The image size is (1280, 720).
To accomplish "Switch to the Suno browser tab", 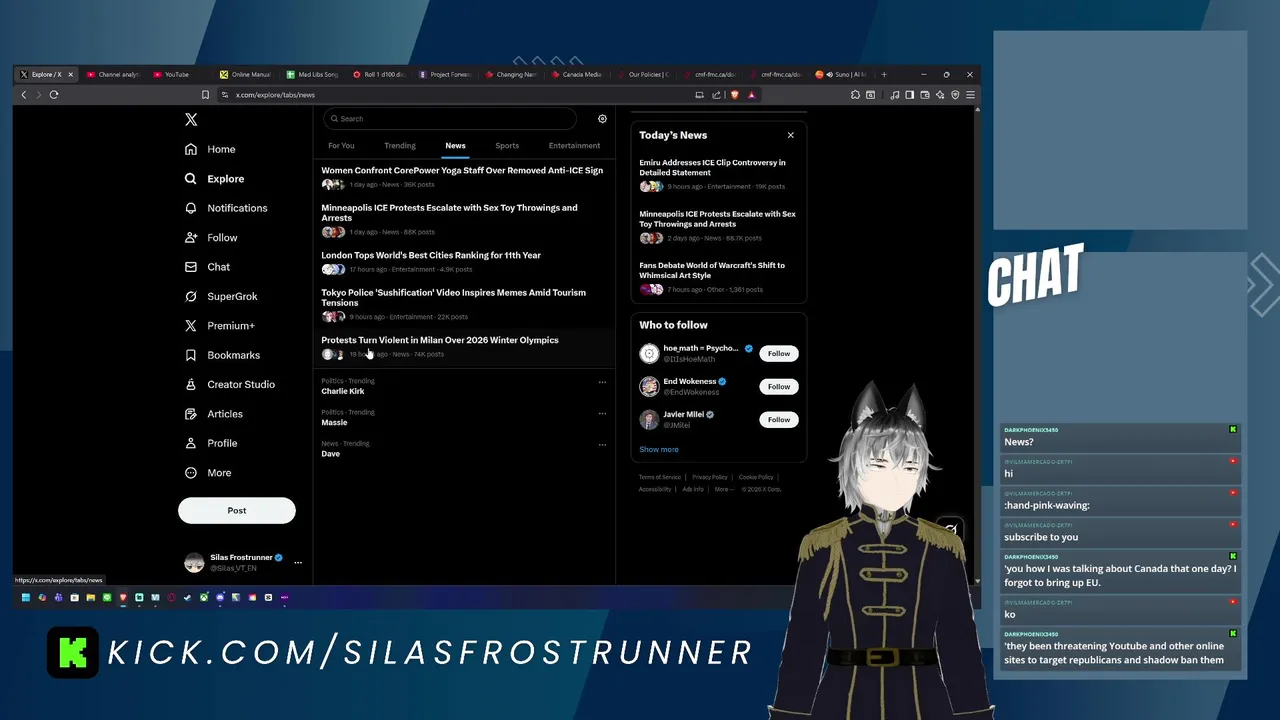I will pyautogui.click(x=842, y=74).
